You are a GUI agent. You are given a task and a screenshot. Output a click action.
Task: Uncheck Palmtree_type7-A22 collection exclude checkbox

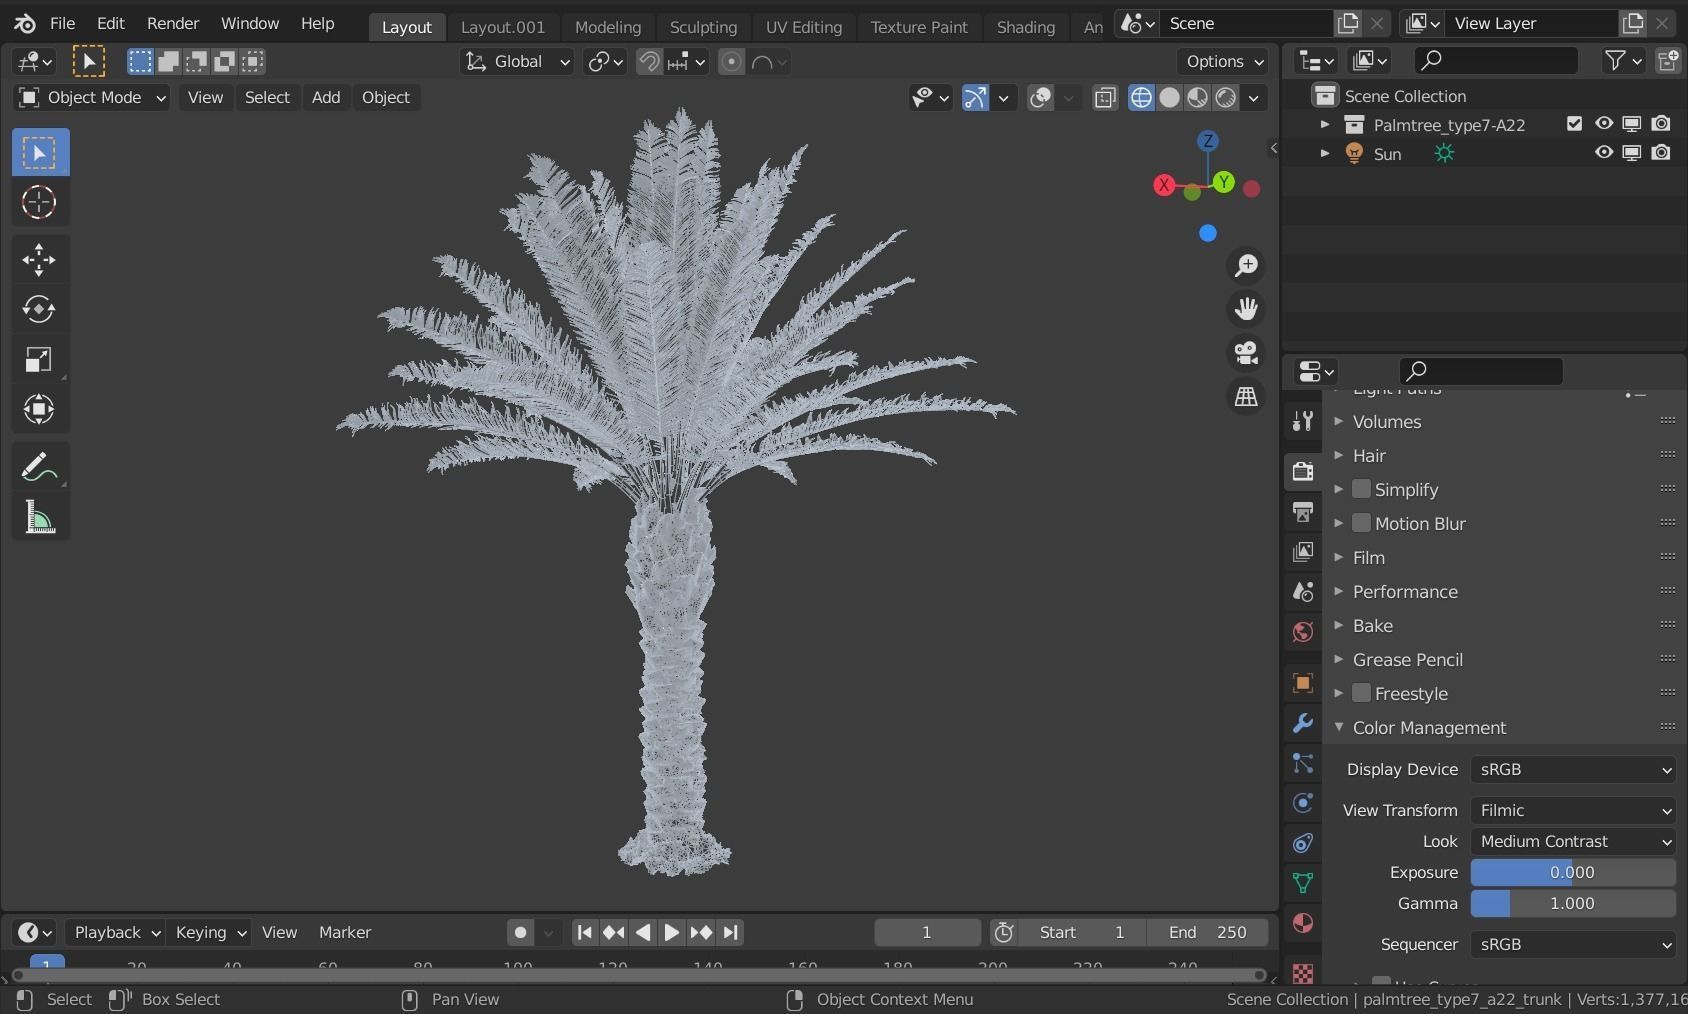tap(1574, 124)
